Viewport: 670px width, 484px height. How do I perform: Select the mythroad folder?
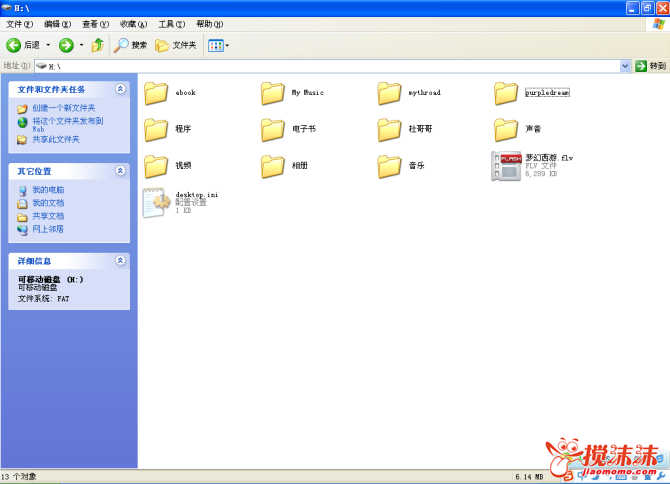pyautogui.click(x=409, y=93)
